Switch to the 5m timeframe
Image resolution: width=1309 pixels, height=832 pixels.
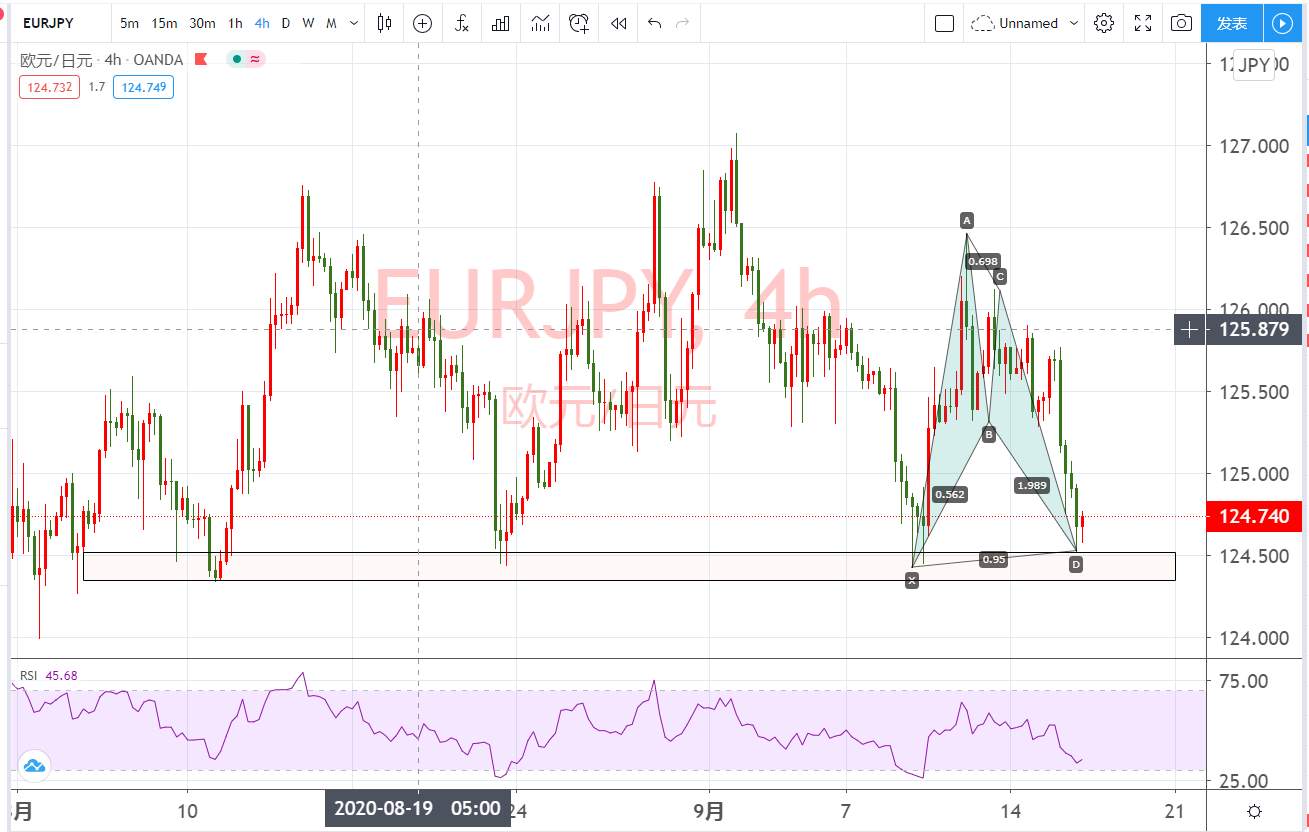tap(130, 23)
